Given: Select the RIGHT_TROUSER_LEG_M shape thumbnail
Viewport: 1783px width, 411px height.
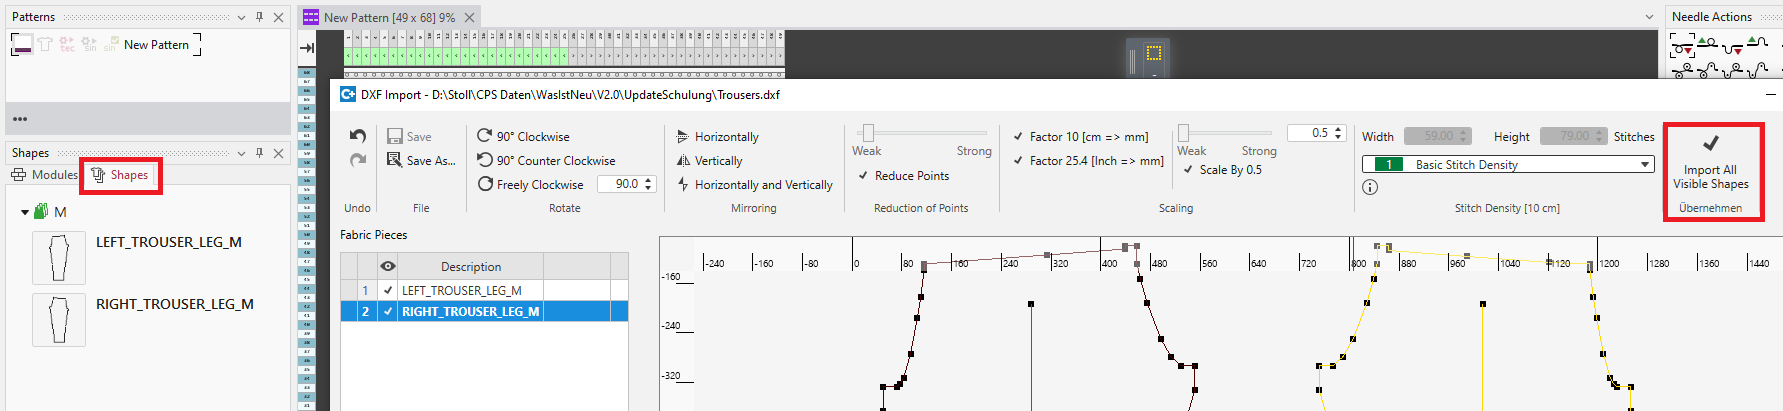Looking at the screenshot, I should tap(59, 319).
